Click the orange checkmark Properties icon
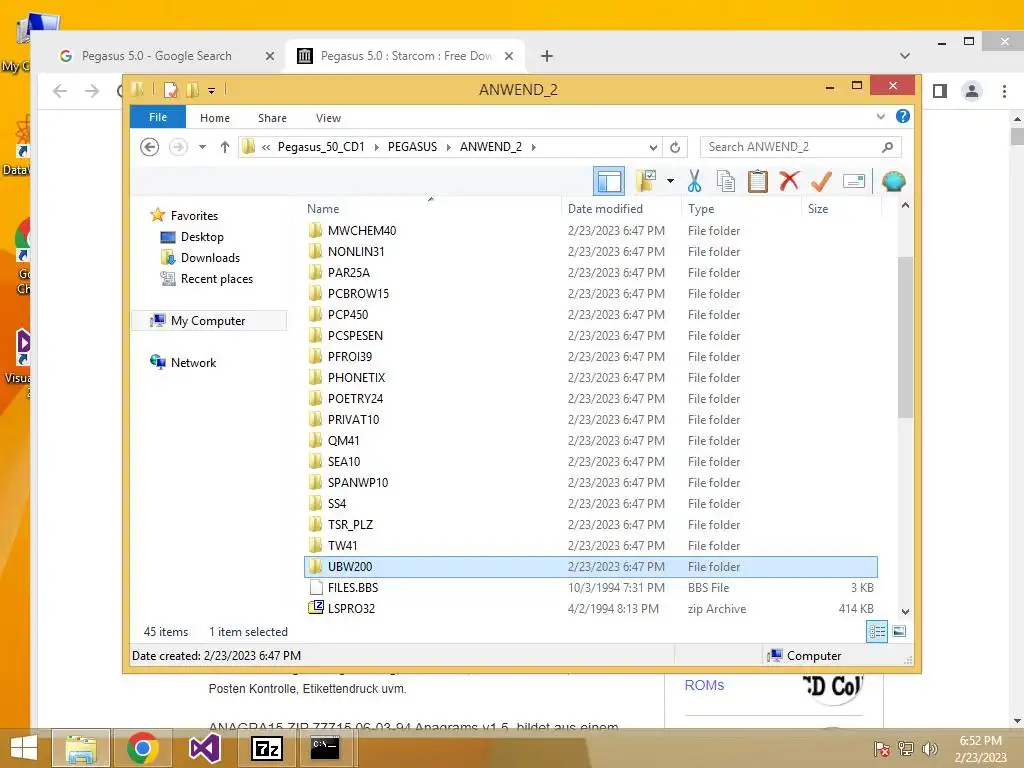1024x768 pixels. tap(821, 181)
